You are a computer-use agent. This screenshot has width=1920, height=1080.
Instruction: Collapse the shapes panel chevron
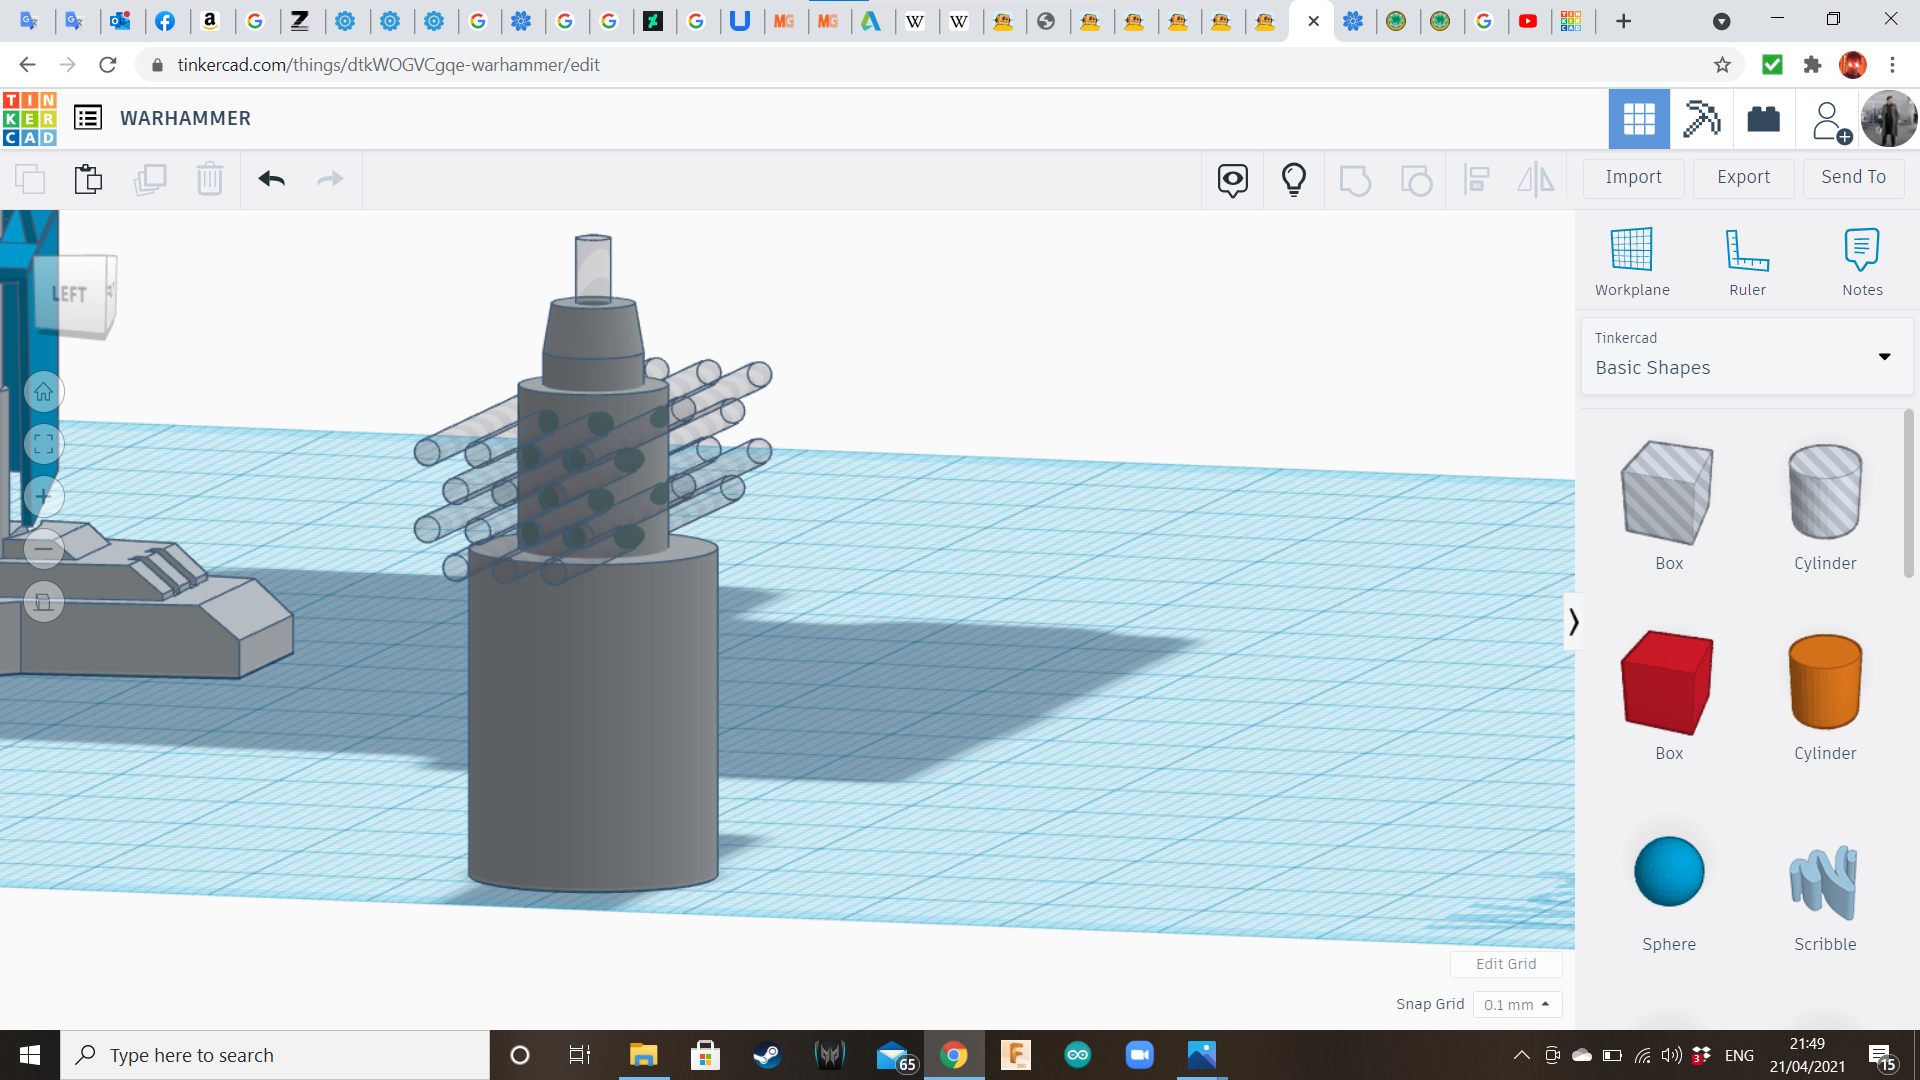[x=1573, y=622]
